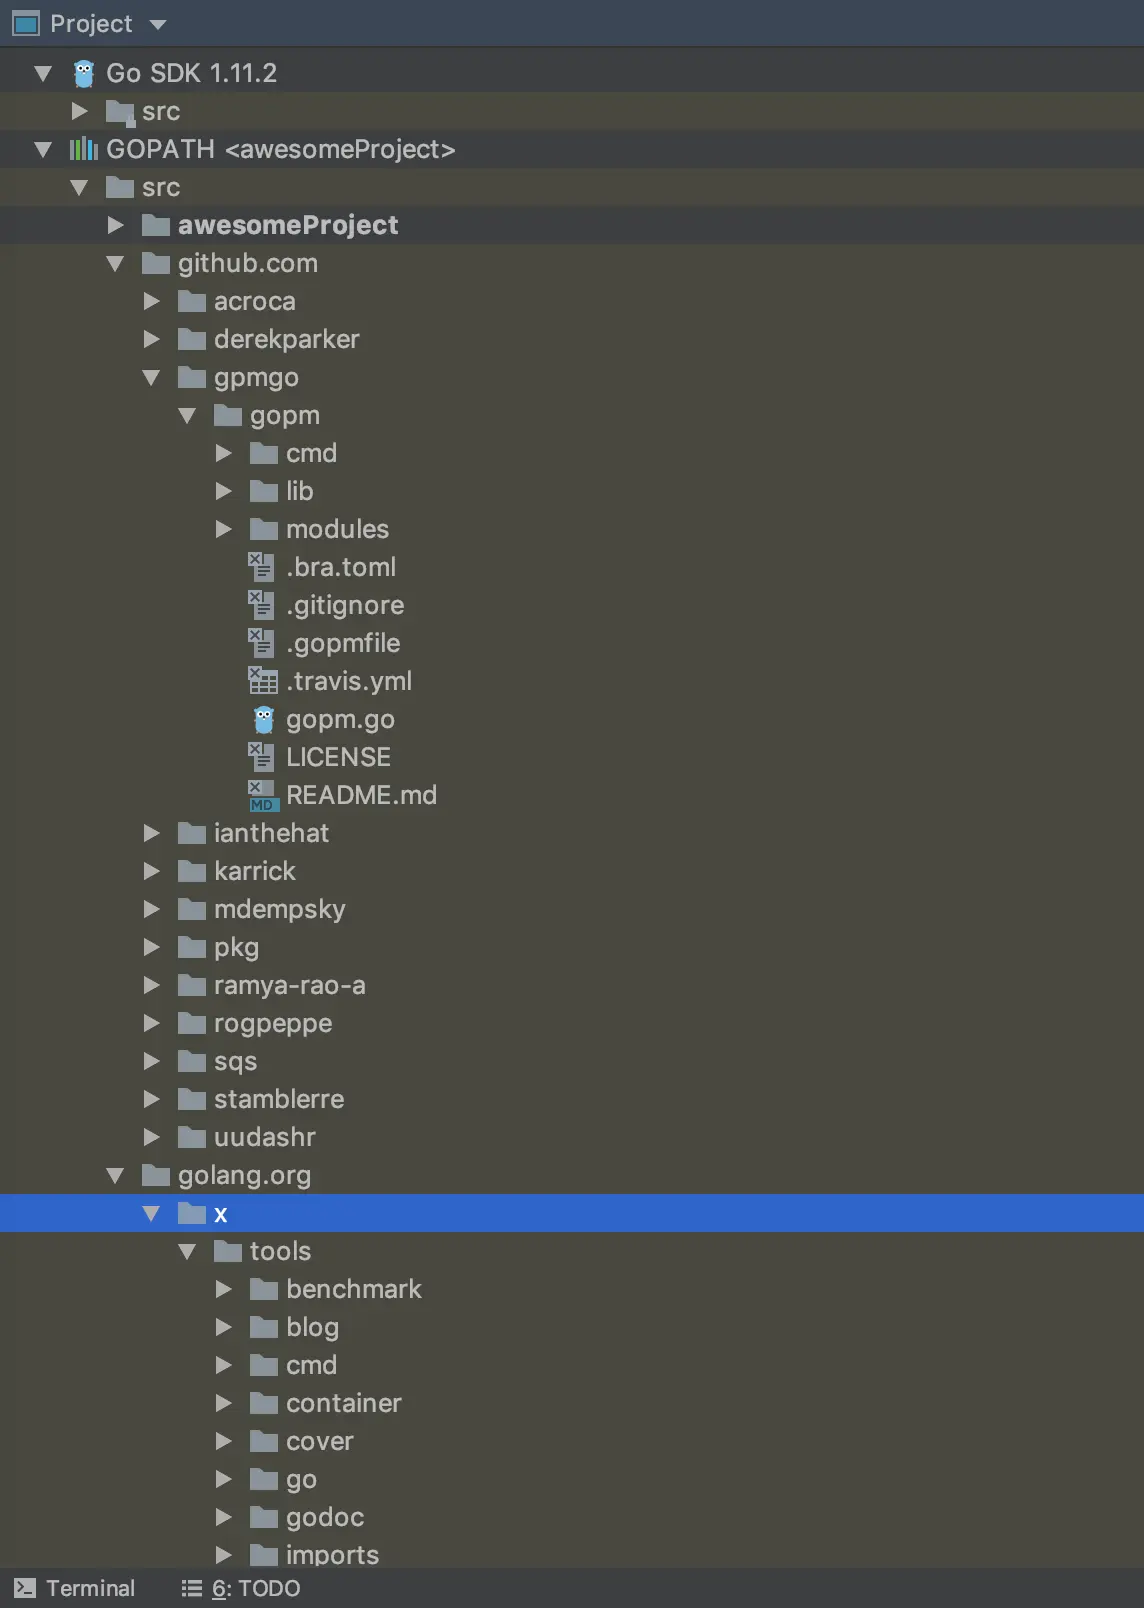This screenshot has height=1608, width=1144.
Task: Collapse the src folder under GOPATH
Action: 79,187
